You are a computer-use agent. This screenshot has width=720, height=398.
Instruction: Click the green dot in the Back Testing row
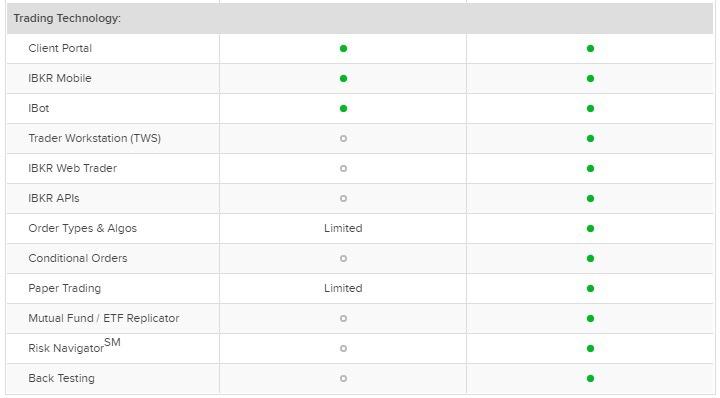pyautogui.click(x=590, y=378)
